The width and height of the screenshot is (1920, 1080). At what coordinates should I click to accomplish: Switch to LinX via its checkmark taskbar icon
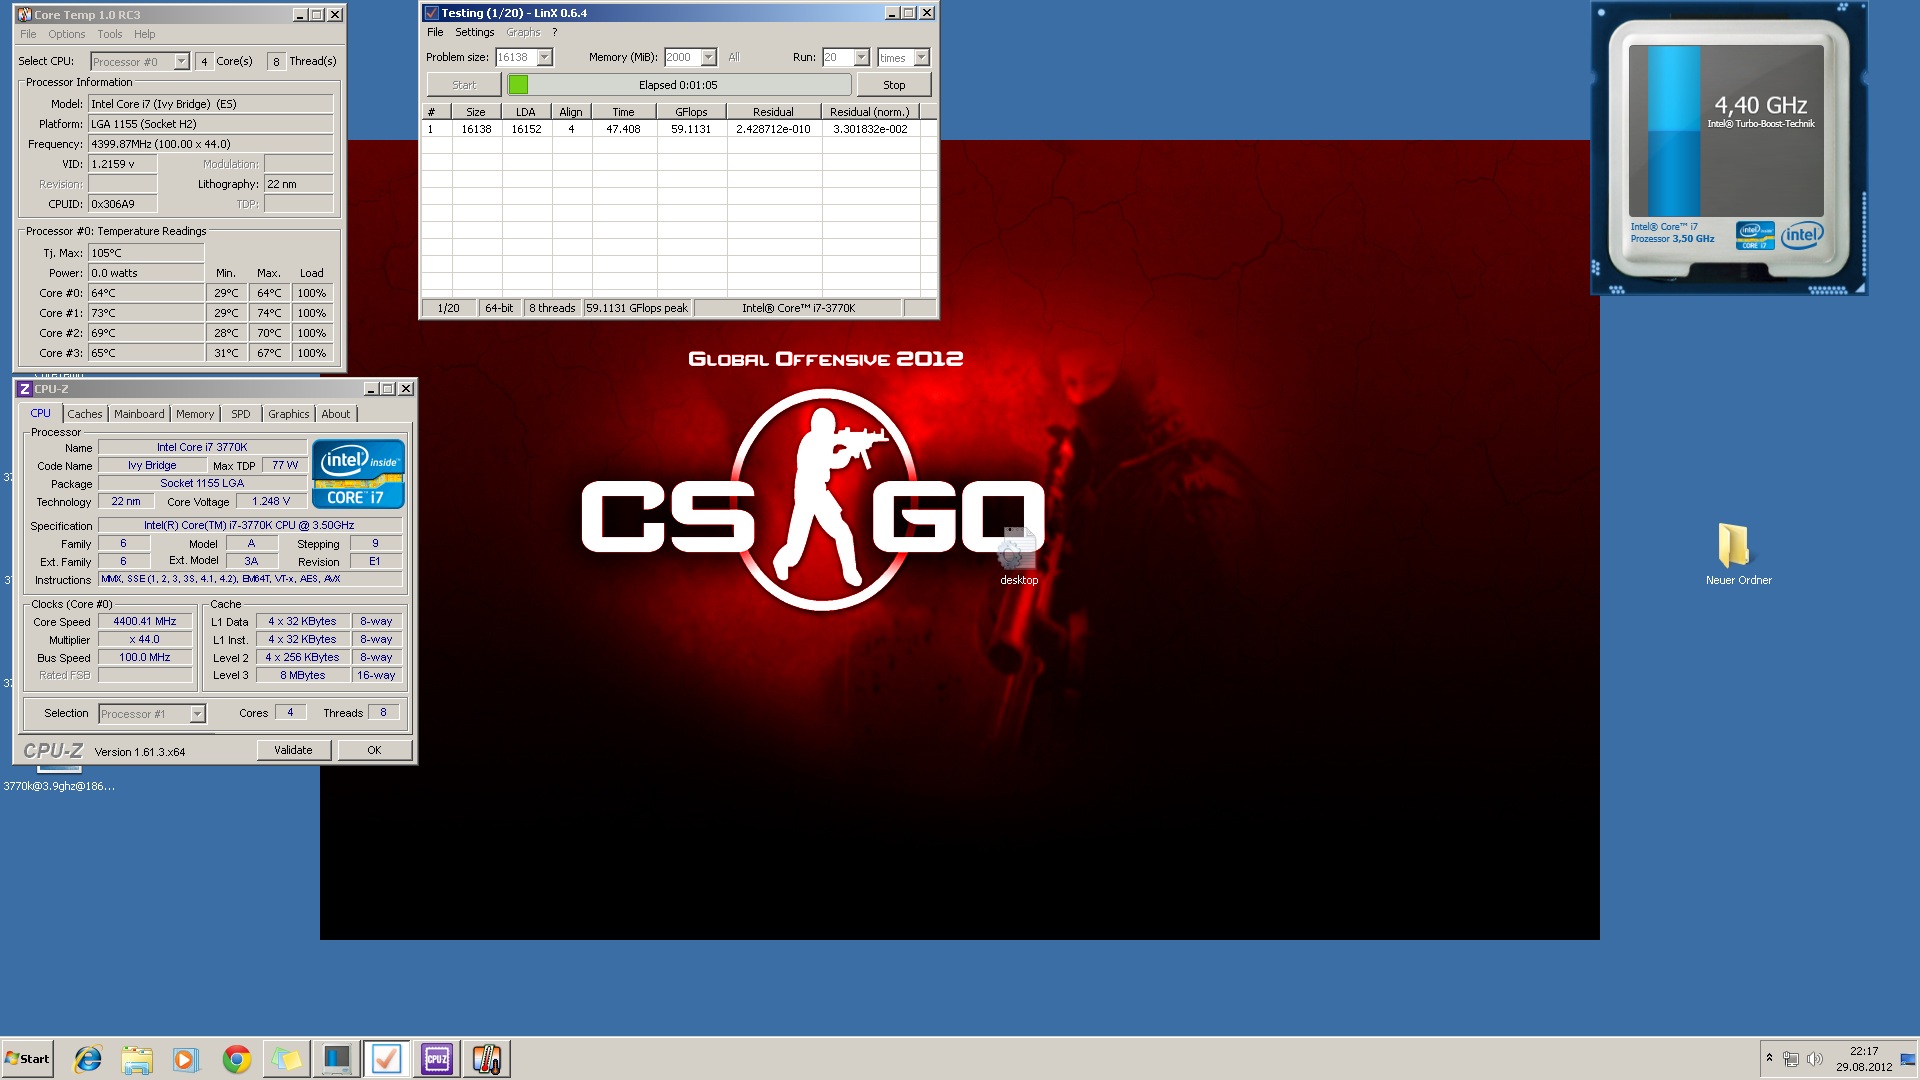click(x=386, y=1059)
